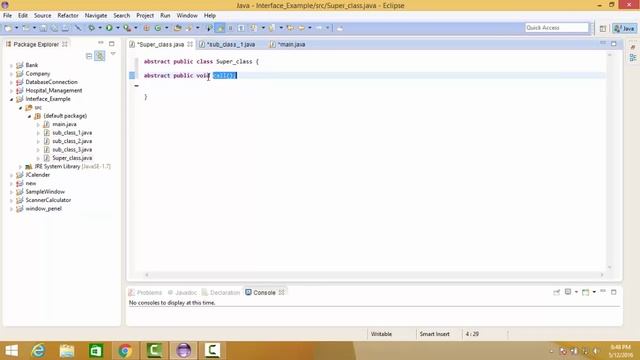Expand the JRE System Library node
640x360 pixels.
pos(20,167)
